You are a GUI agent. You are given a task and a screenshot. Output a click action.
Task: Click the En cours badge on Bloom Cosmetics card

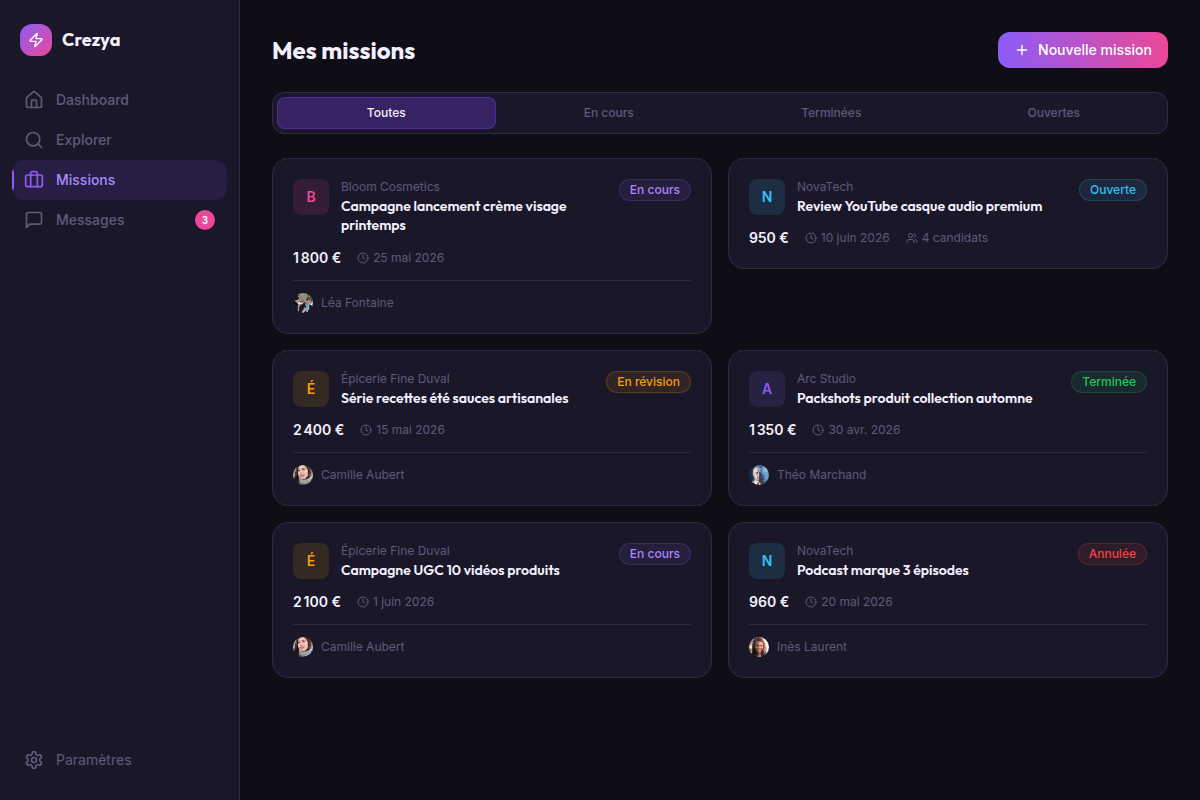(655, 190)
